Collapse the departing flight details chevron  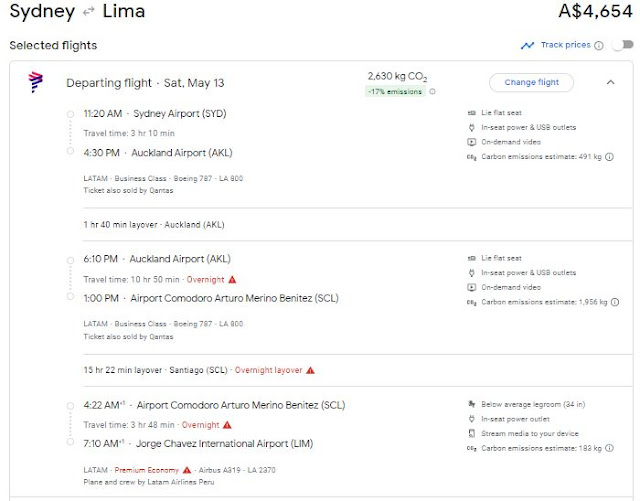(x=610, y=82)
